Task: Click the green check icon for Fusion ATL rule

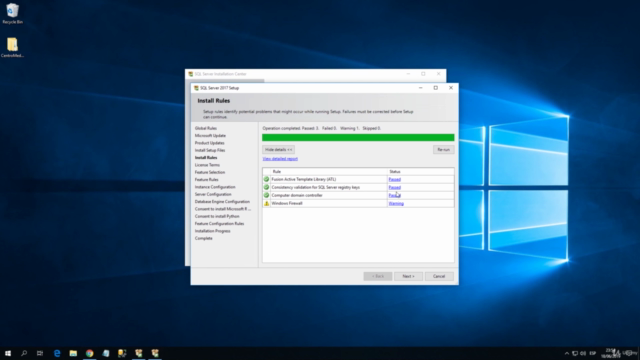Action: (267, 179)
